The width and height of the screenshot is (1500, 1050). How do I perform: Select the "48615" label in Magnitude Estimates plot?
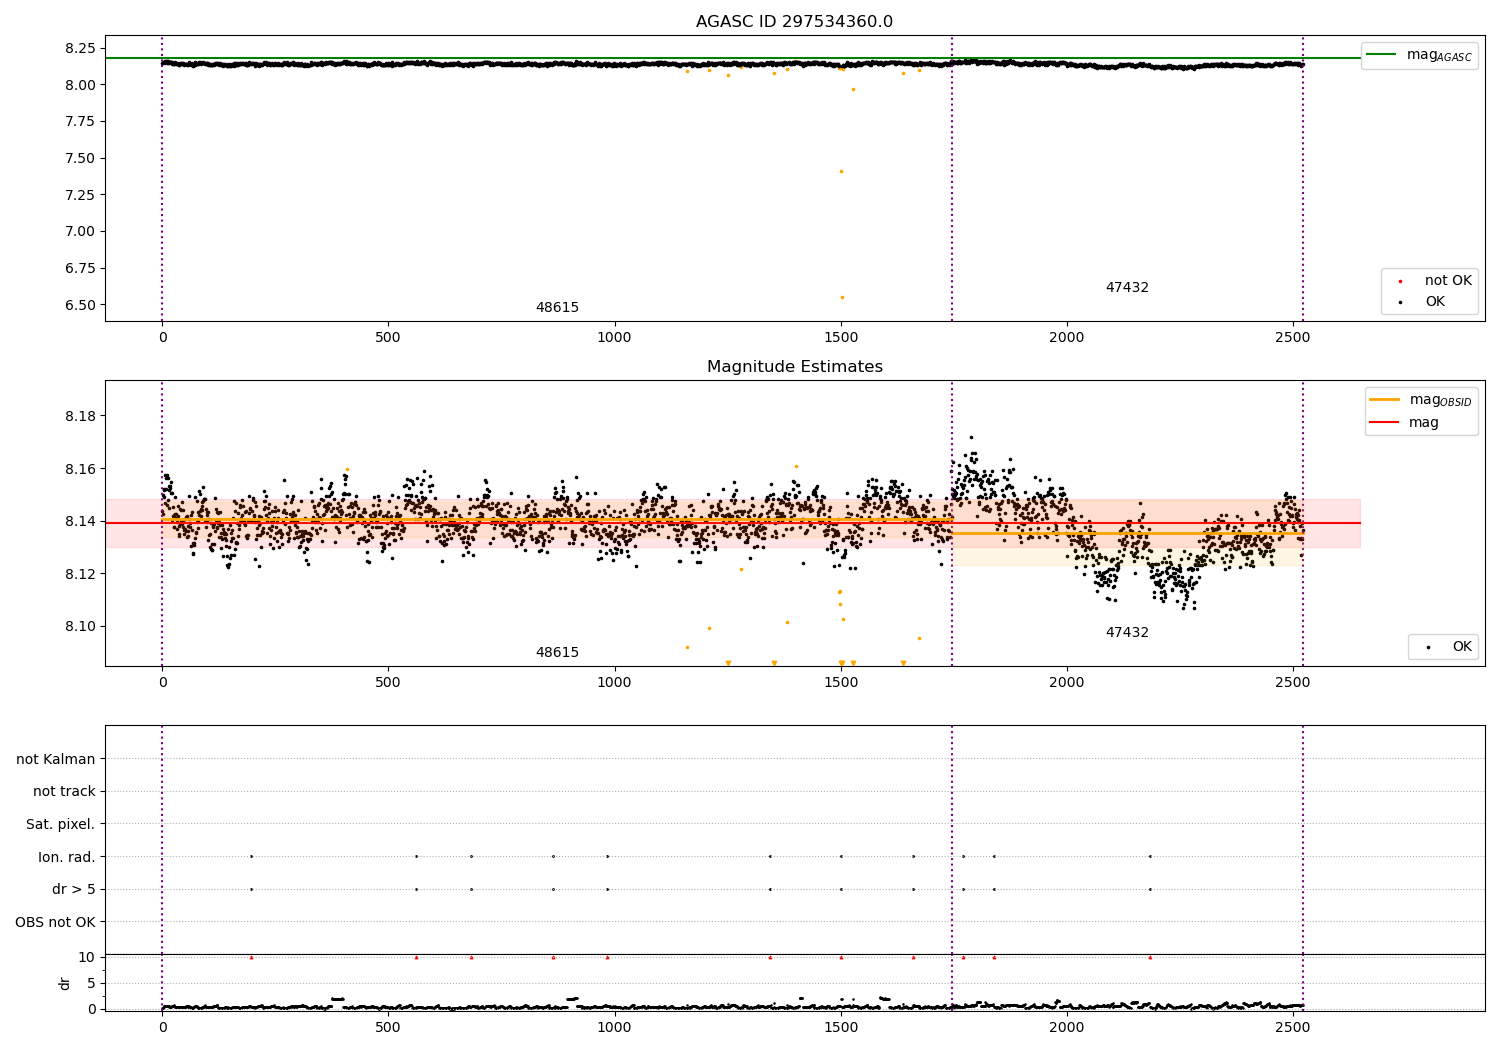click(x=557, y=653)
